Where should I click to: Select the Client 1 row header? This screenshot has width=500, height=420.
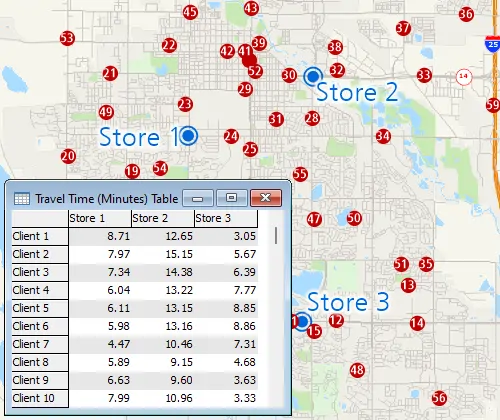40,237
